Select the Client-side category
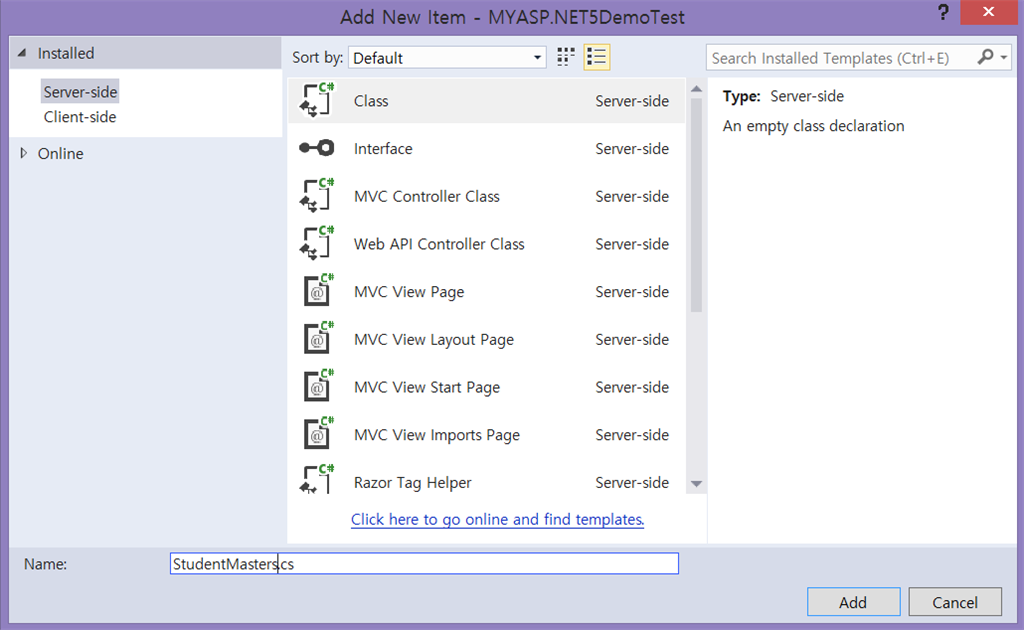1024x630 pixels. (x=80, y=117)
